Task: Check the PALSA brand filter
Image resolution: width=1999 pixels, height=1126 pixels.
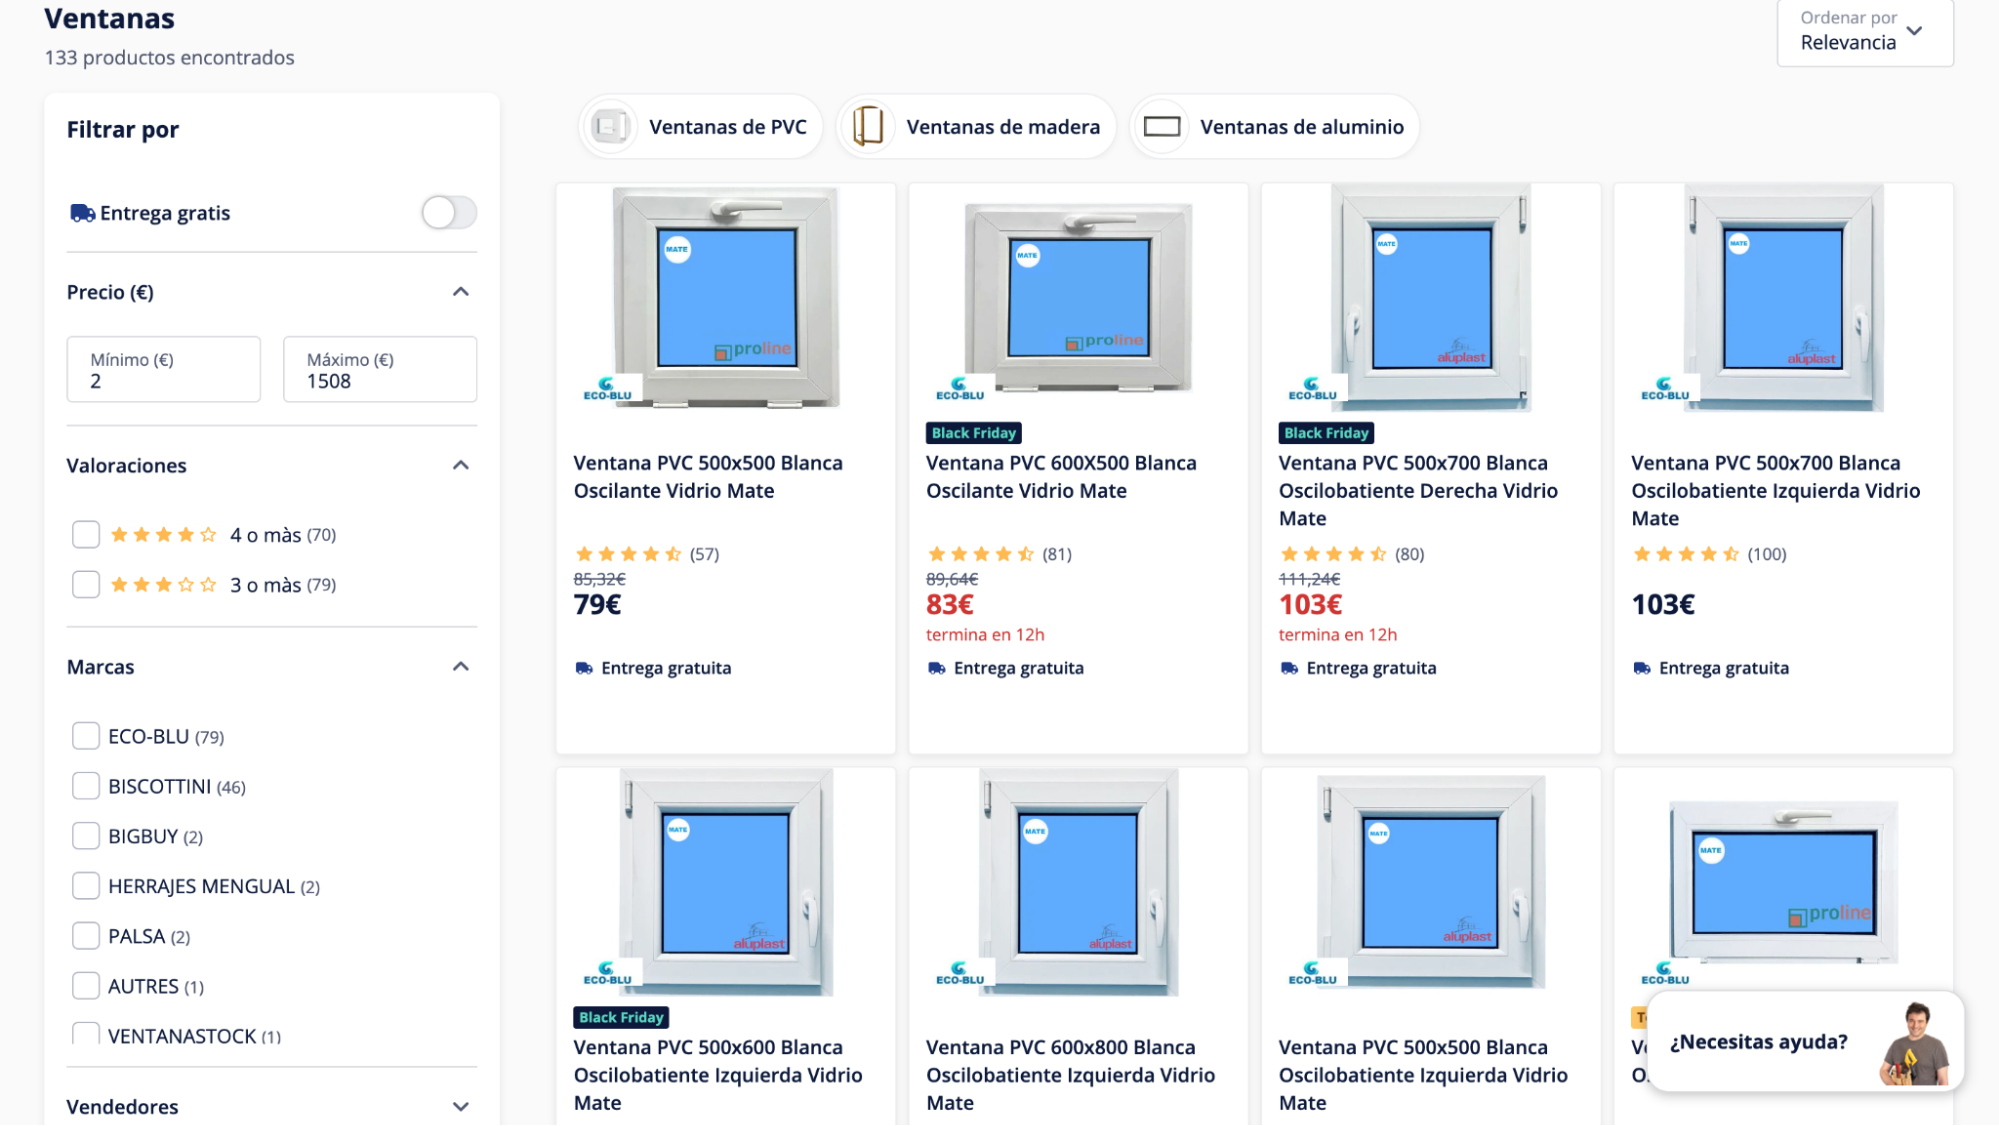Action: coord(86,936)
